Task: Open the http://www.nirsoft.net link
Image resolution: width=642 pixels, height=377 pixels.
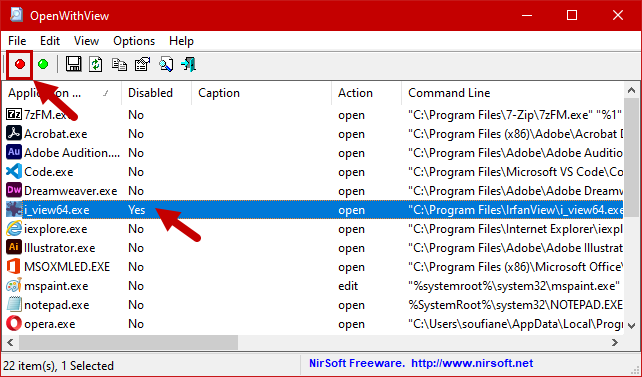Action: [472, 363]
